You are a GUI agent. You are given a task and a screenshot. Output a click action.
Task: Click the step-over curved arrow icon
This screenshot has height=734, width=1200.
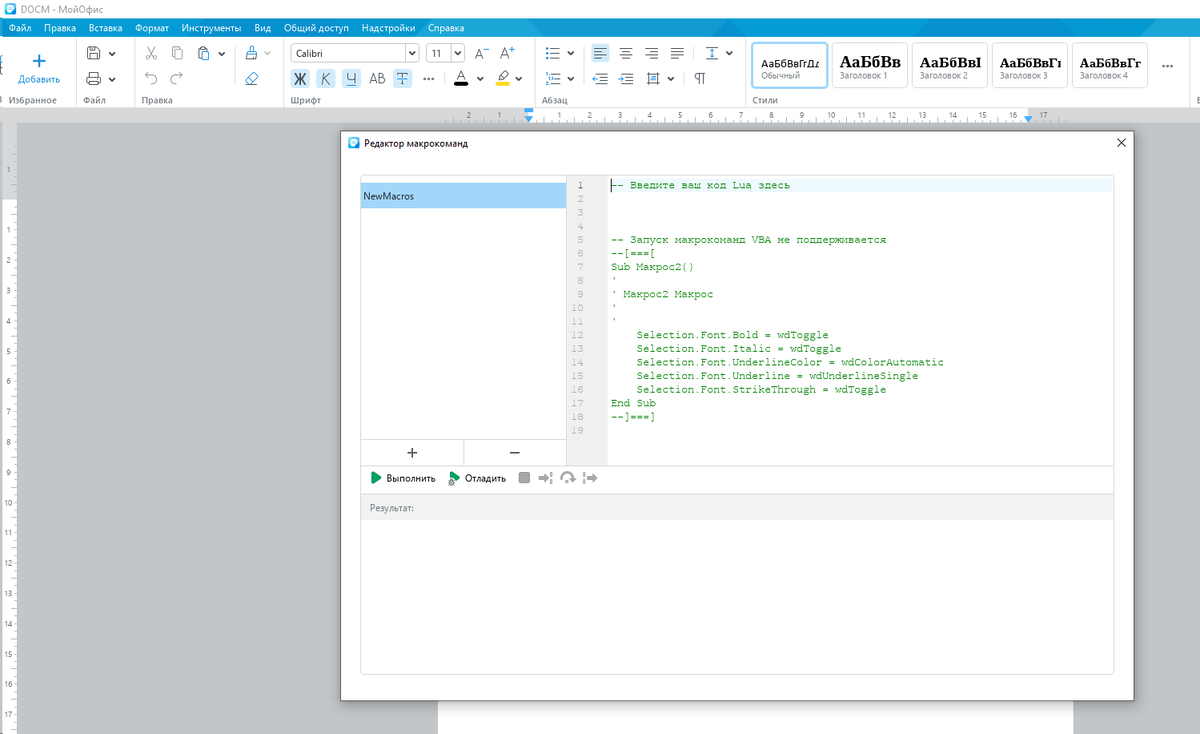click(x=567, y=478)
